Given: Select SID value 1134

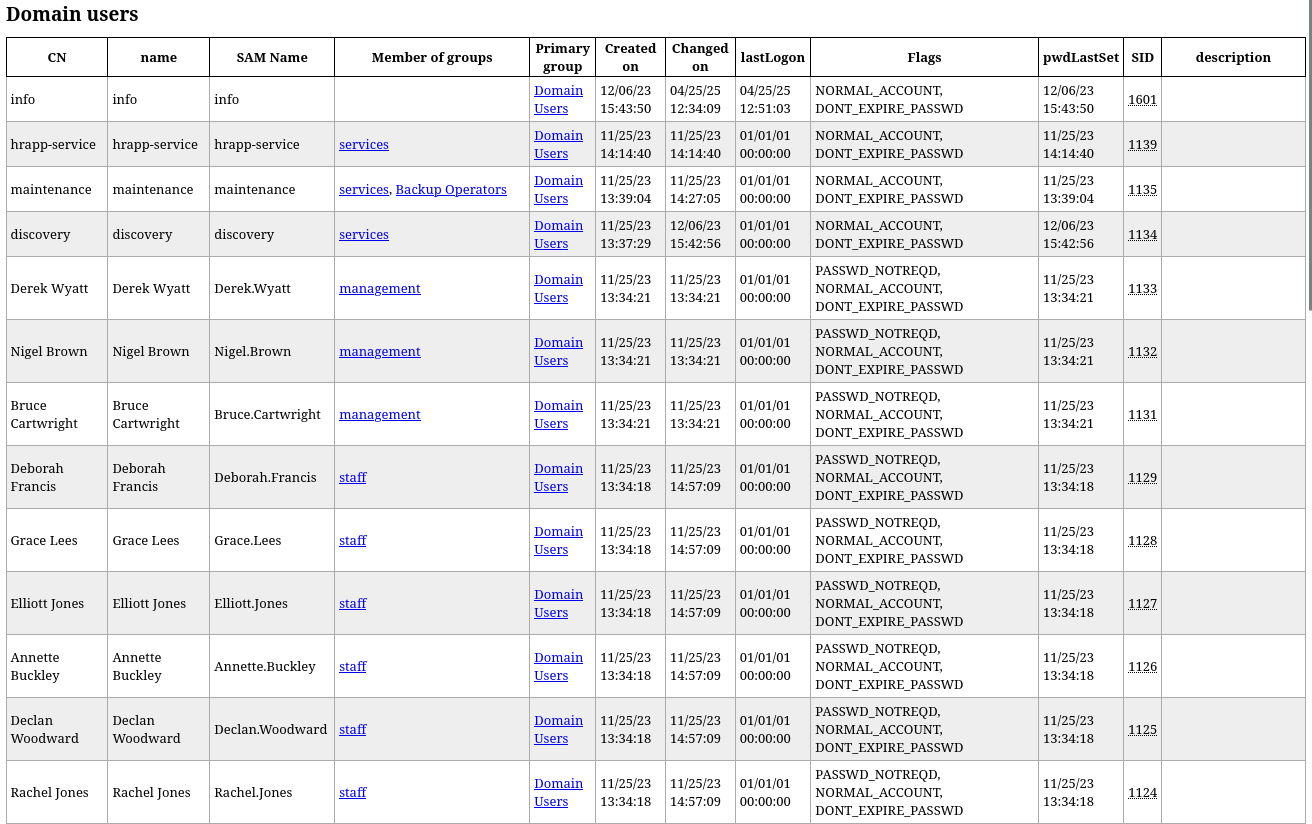Looking at the screenshot, I should click(1142, 234).
